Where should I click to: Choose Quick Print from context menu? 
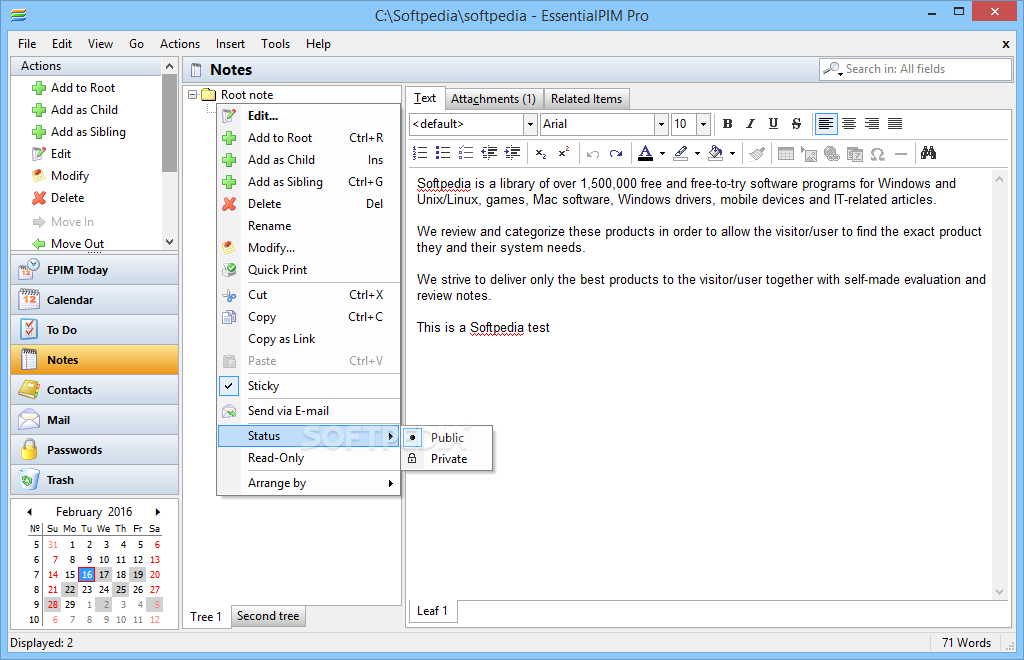pos(308,270)
